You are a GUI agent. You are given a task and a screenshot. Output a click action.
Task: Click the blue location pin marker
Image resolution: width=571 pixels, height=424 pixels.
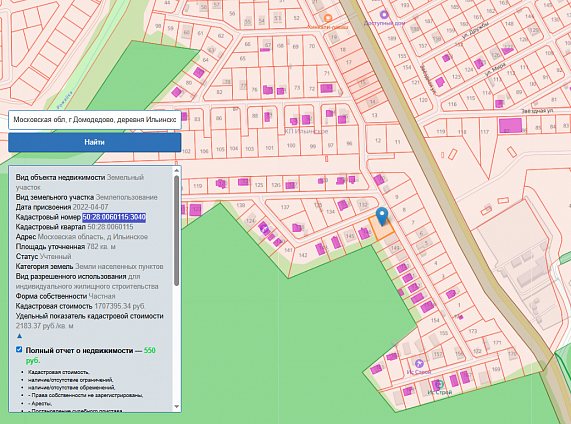pyautogui.click(x=382, y=216)
